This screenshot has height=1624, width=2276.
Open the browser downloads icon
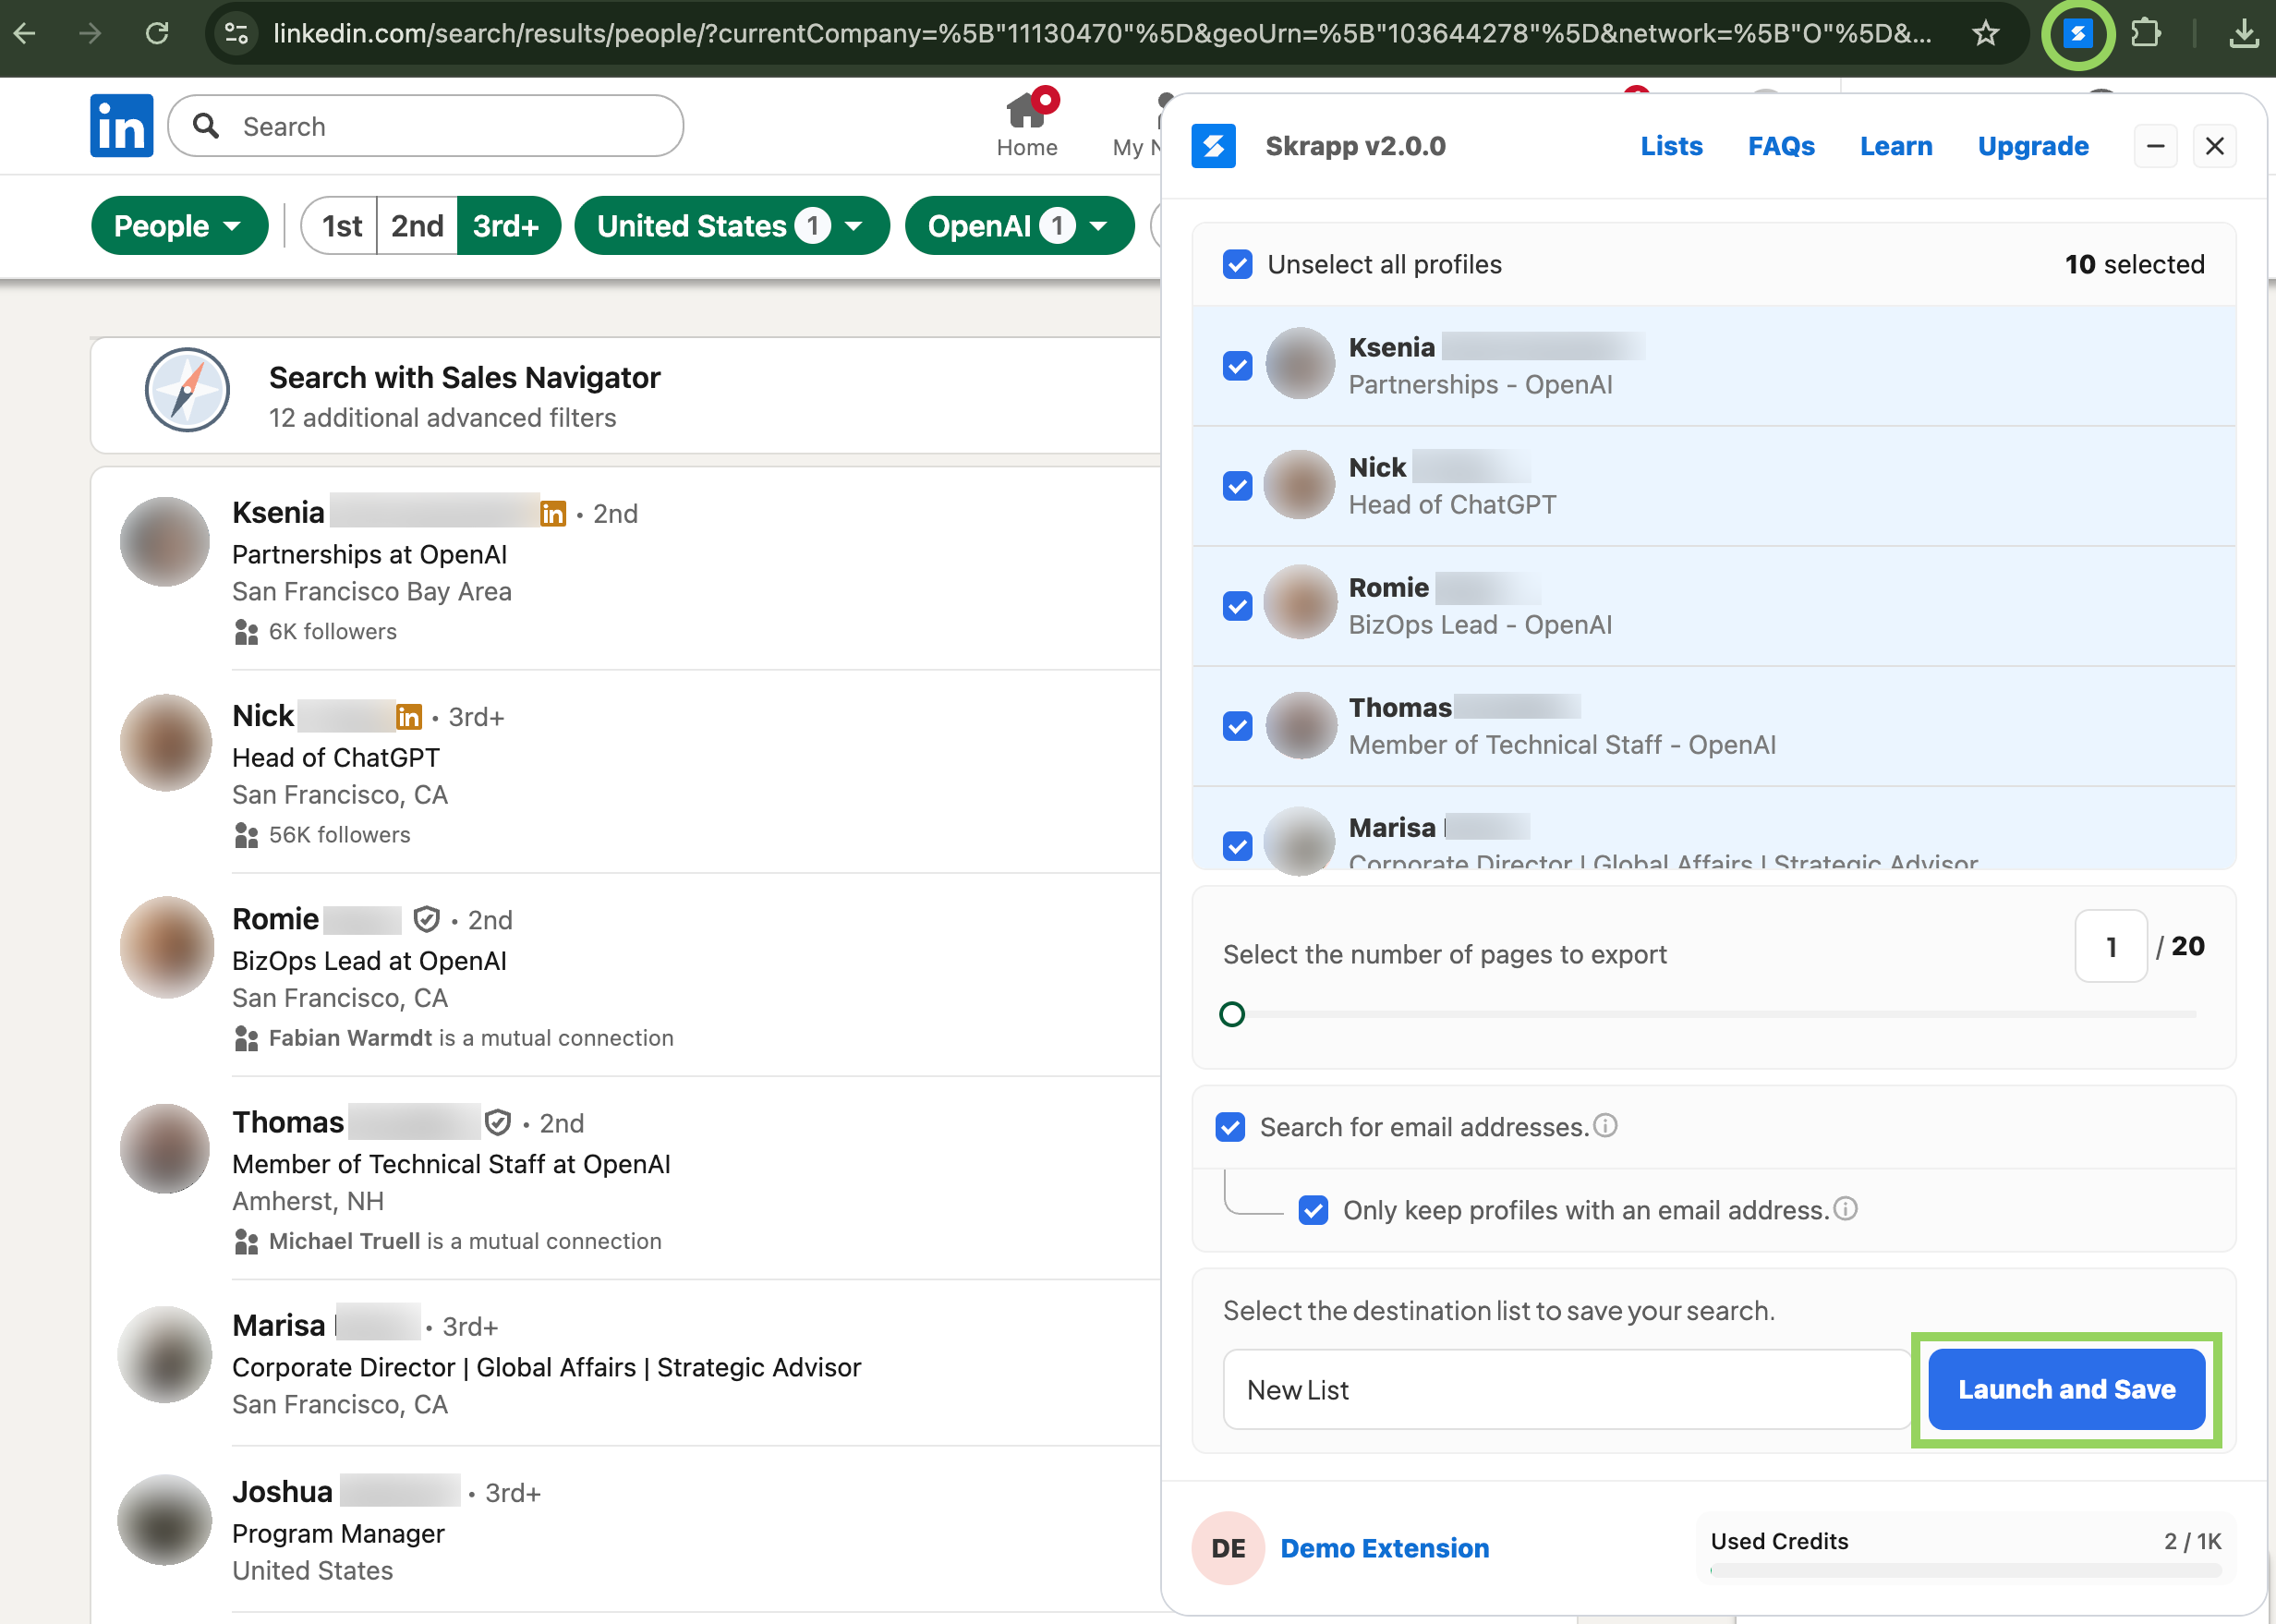[2243, 34]
